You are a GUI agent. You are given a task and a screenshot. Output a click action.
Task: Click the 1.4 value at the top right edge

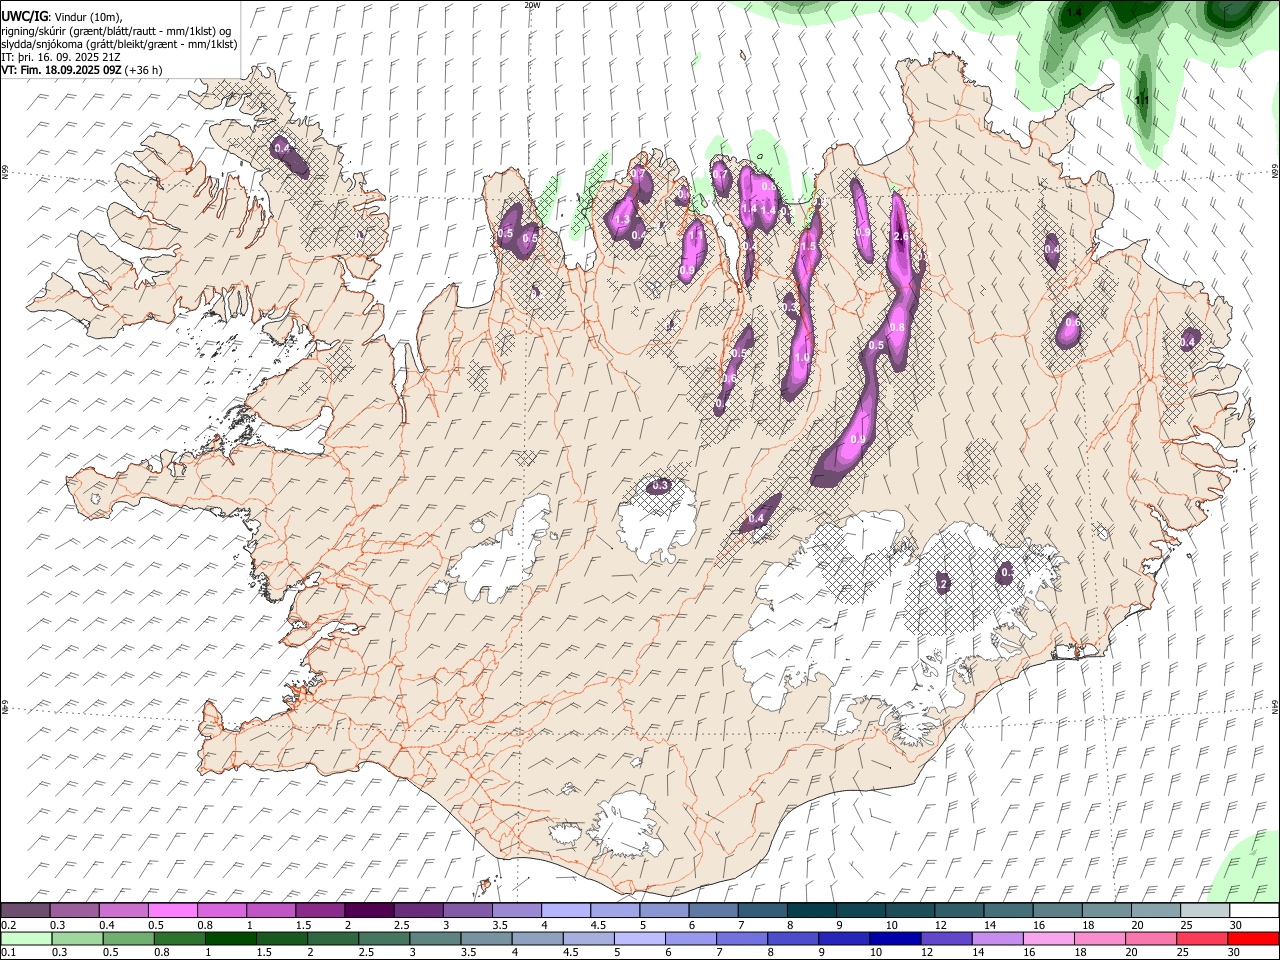[1074, 13]
